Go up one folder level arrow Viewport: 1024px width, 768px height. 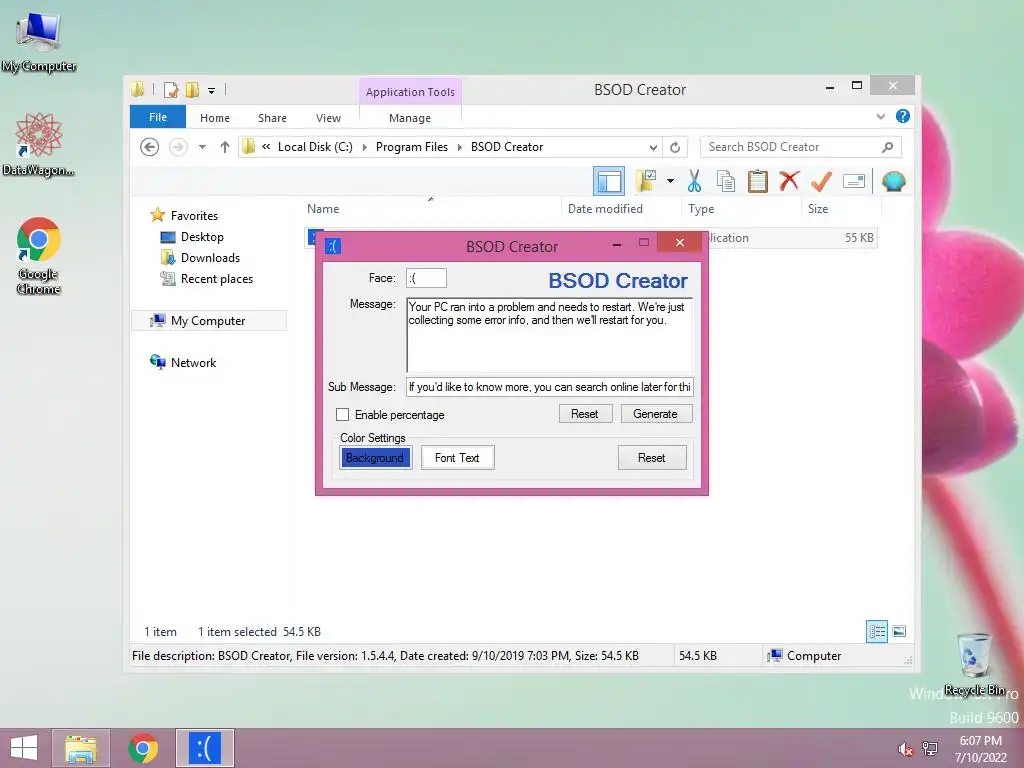225,147
